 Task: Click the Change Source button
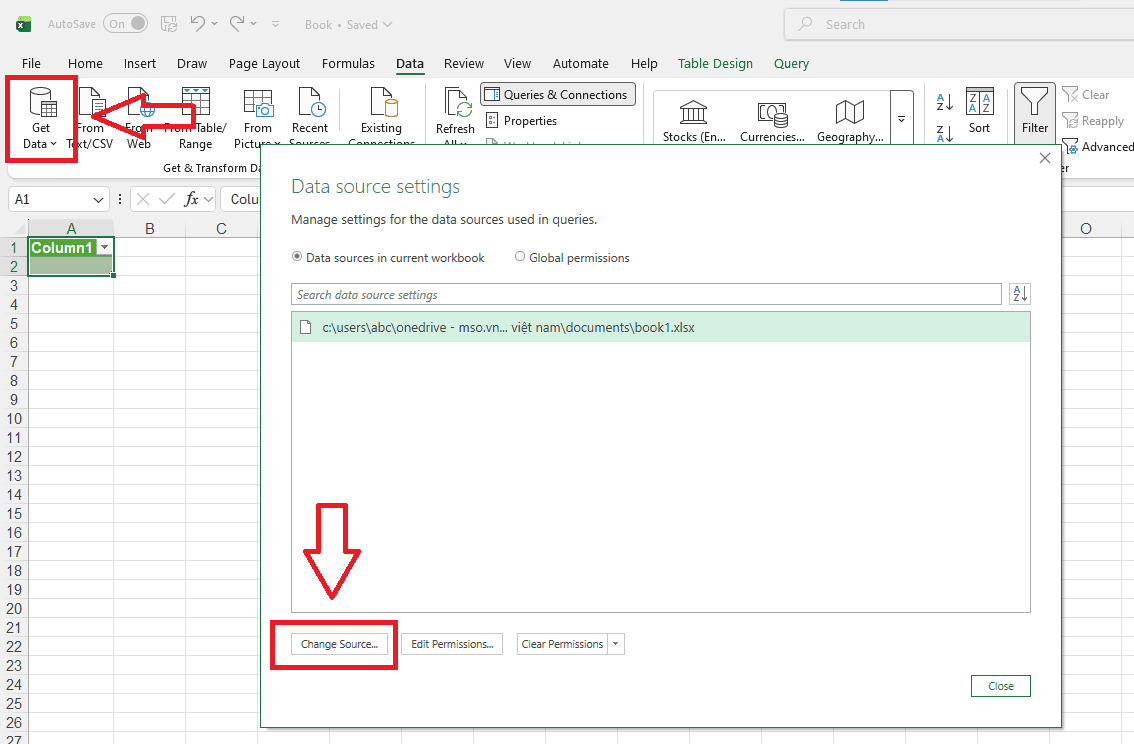pyautogui.click(x=339, y=643)
